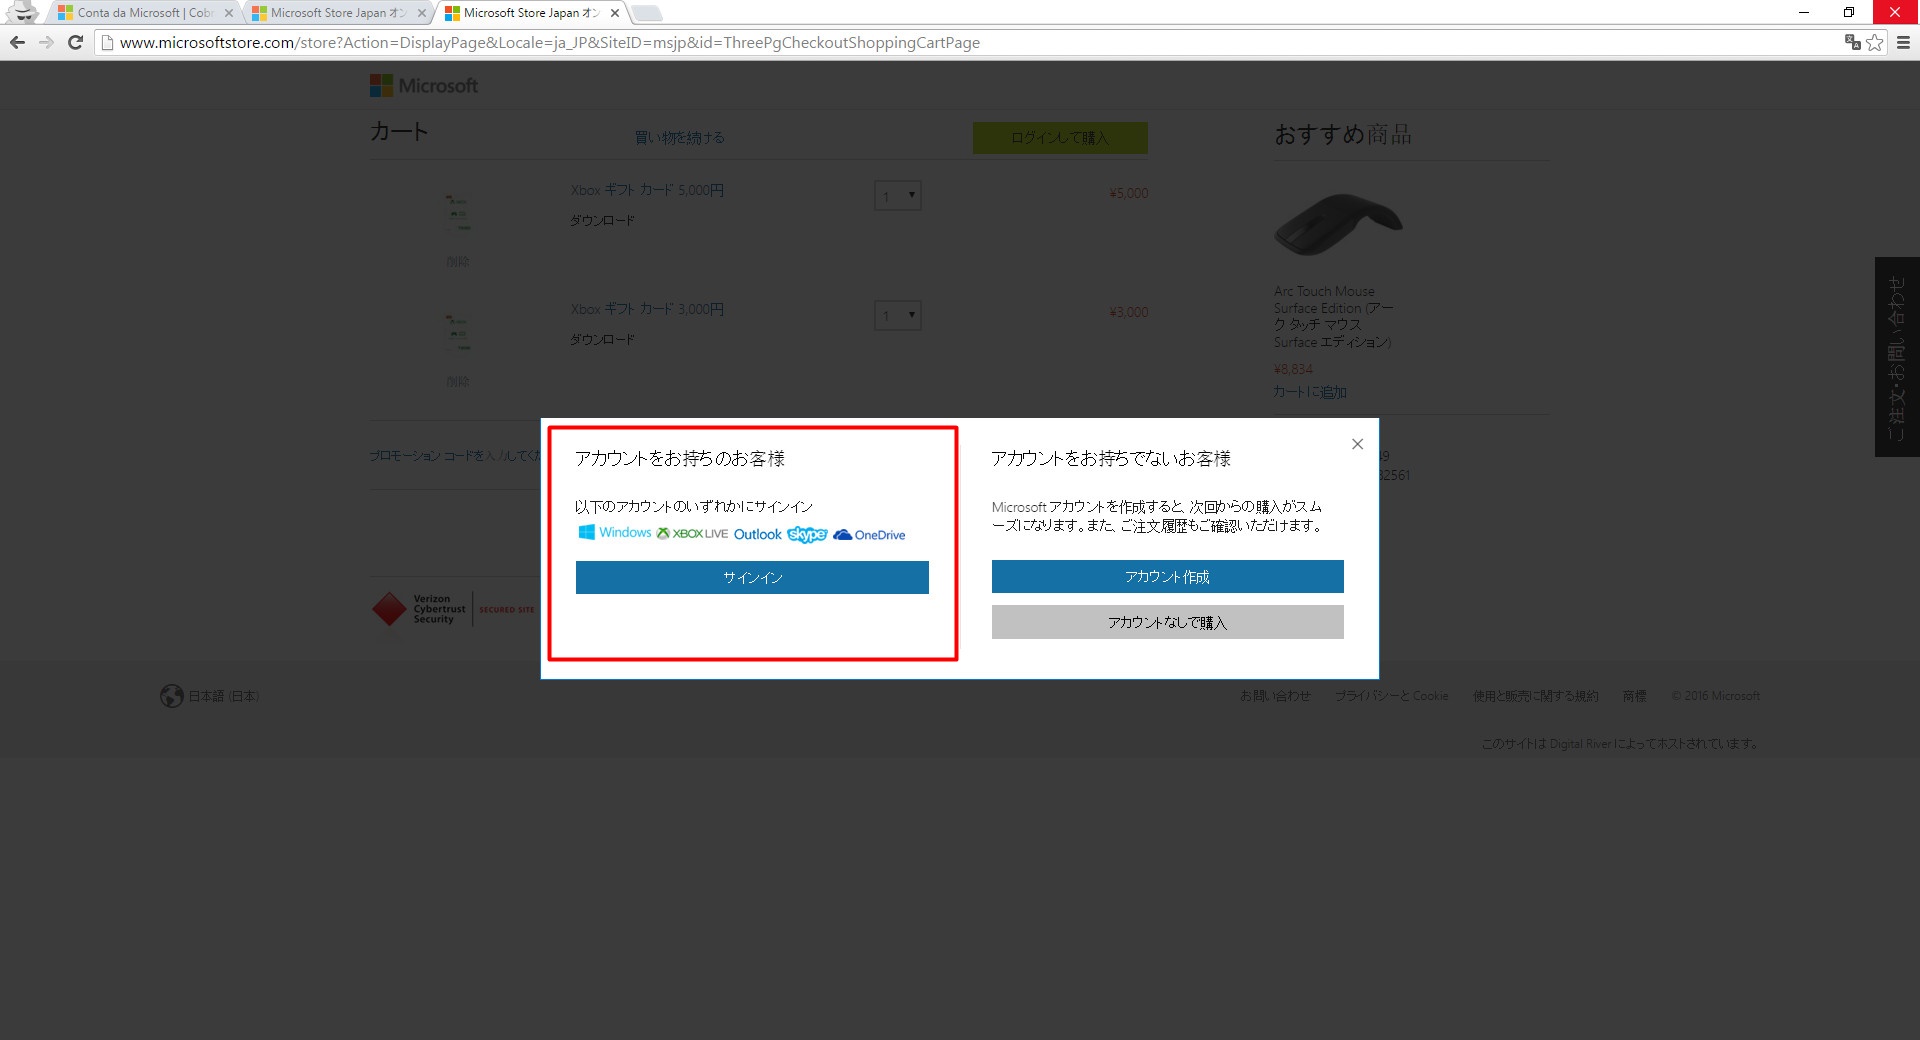
Task: Click the Windows logo in the dialog
Action: click(x=615, y=532)
